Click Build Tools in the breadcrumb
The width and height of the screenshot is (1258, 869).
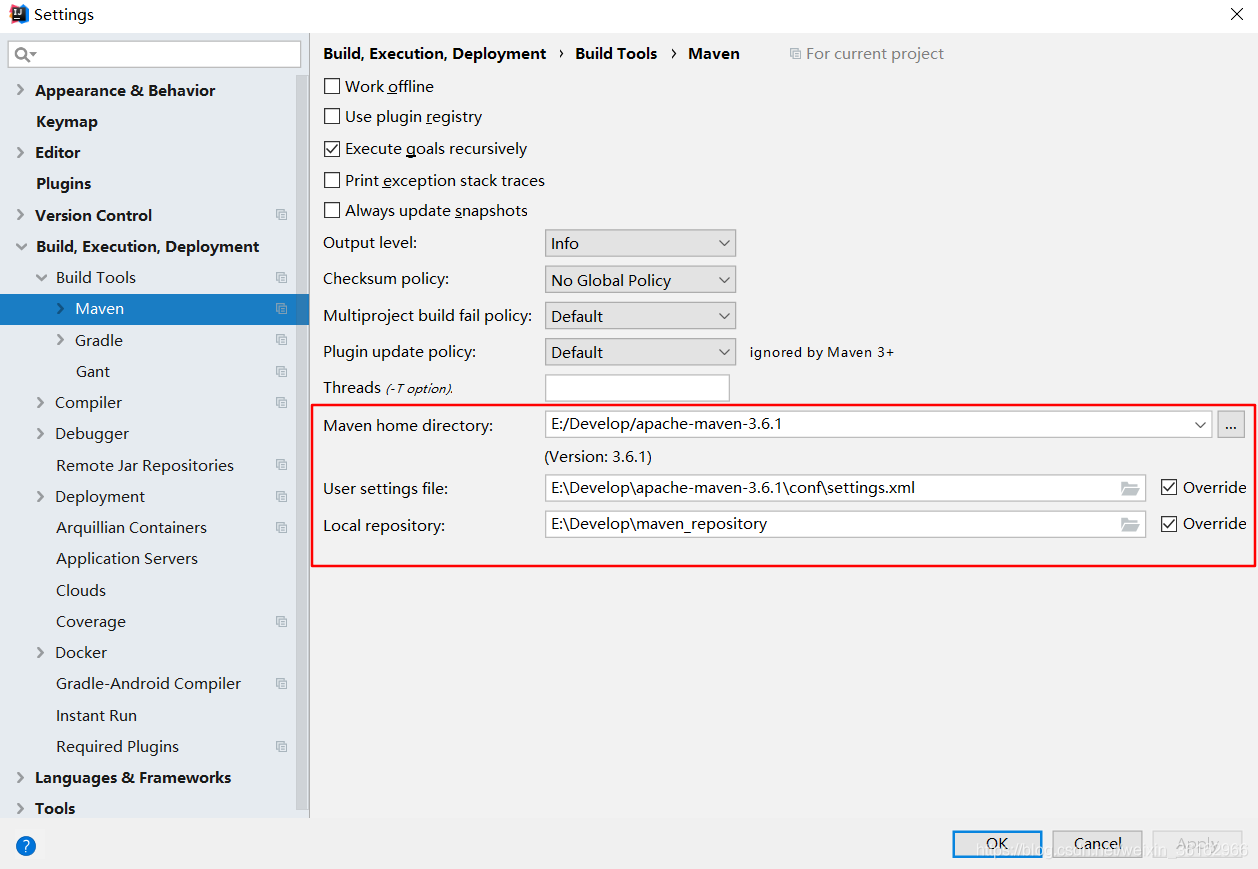point(616,54)
